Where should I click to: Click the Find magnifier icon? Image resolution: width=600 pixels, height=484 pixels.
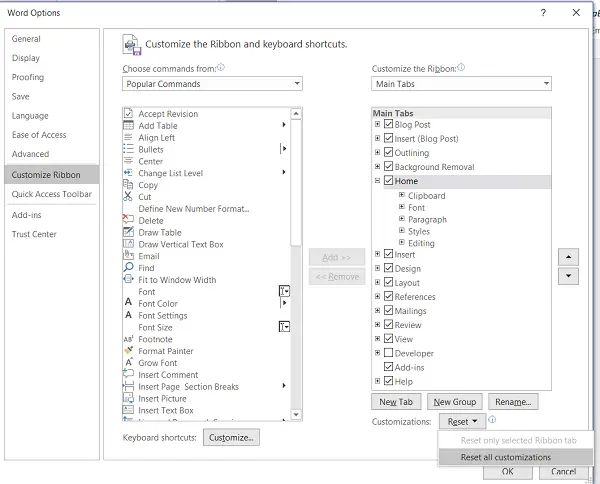pyautogui.click(x=128, y=268)
